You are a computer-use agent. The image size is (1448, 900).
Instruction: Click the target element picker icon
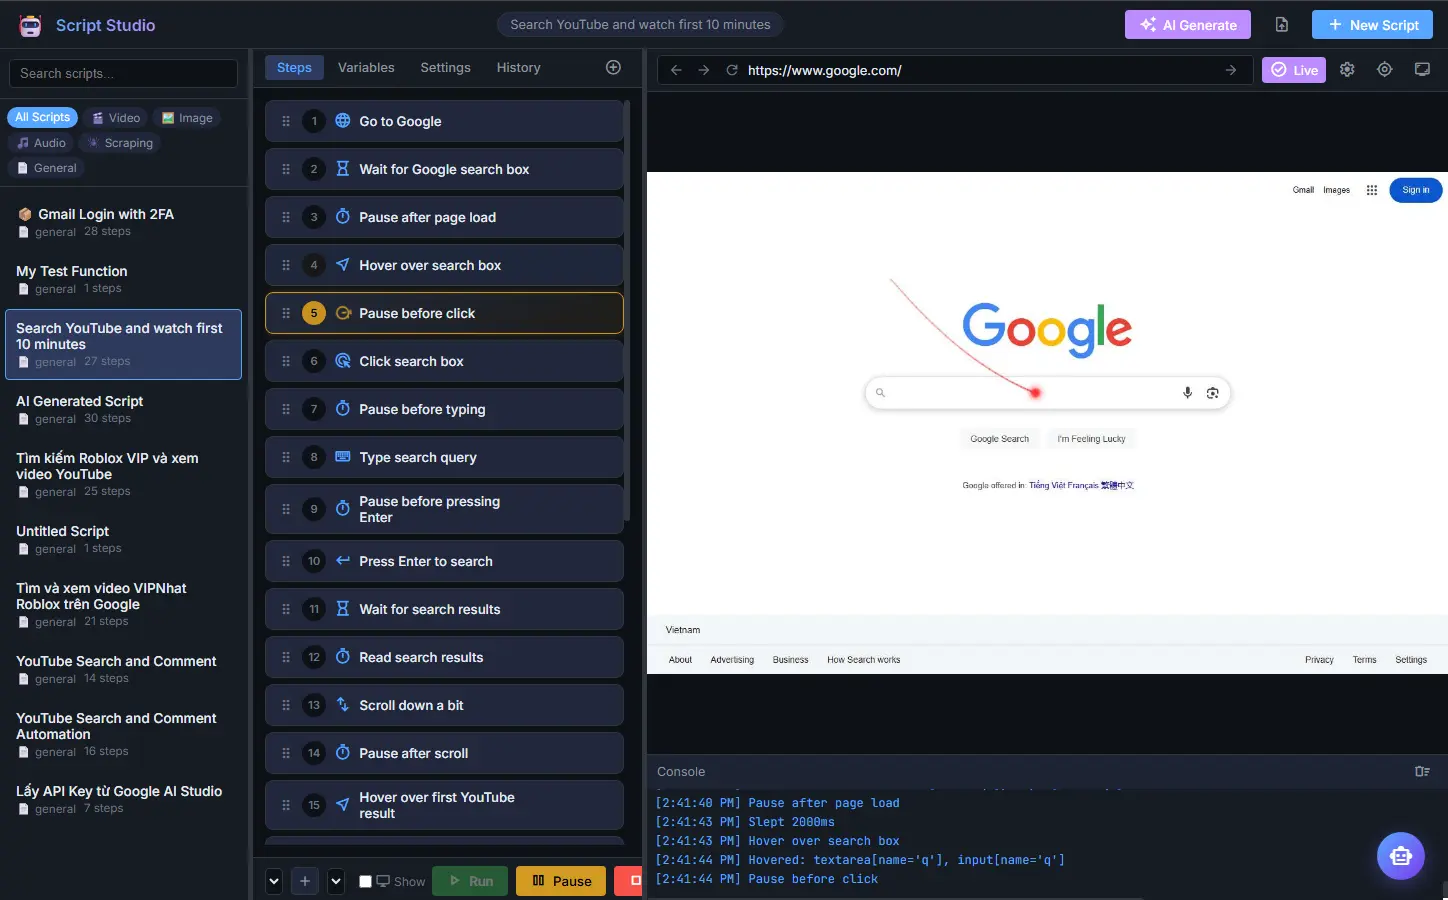point(1384,70)
